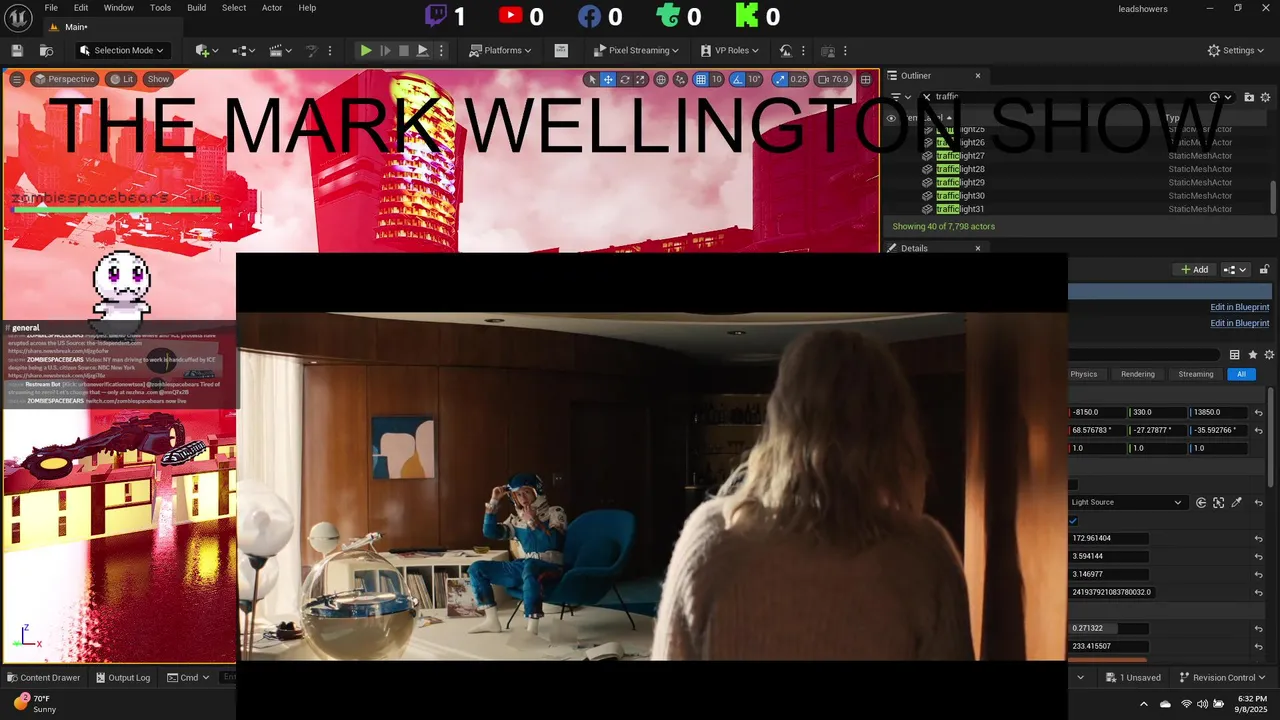Clear the Outliner search text with X

tap(926, 97)
